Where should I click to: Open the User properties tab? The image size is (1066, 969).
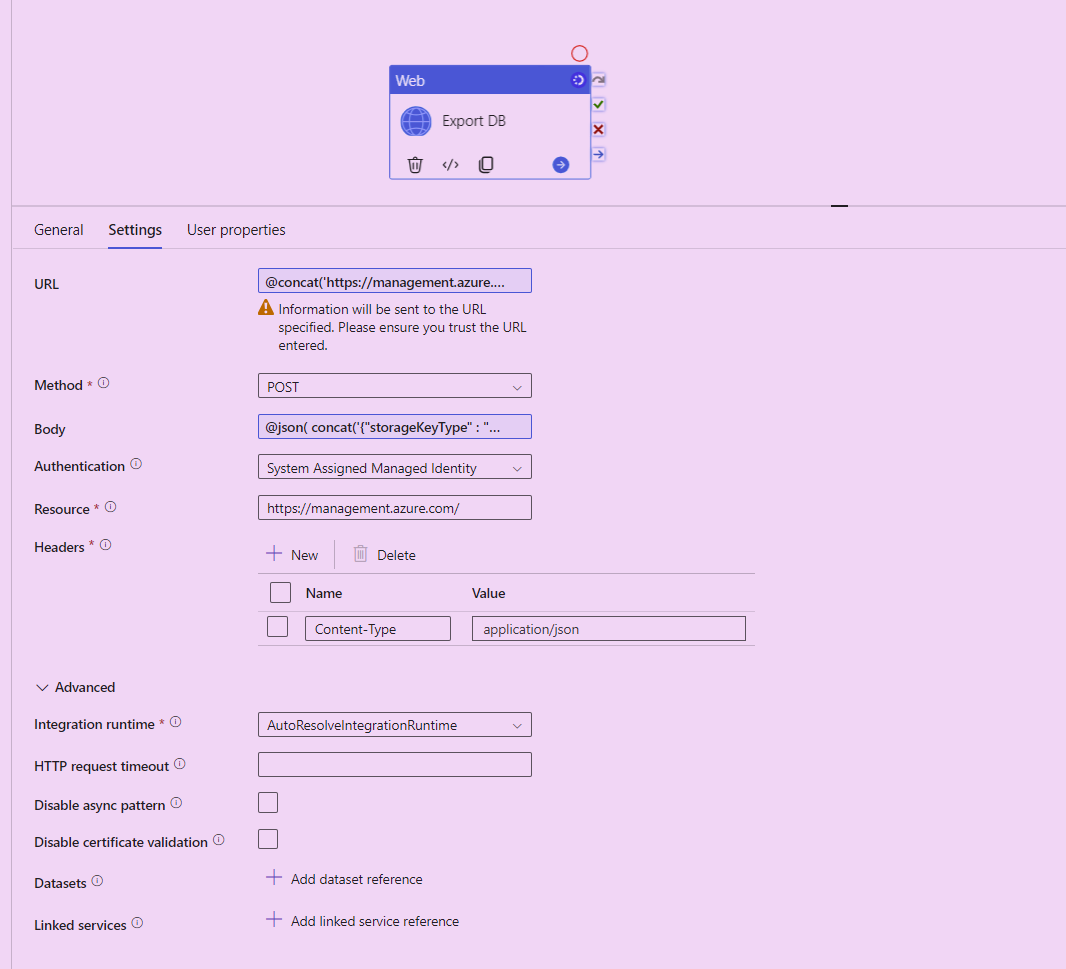click(236, 229)
